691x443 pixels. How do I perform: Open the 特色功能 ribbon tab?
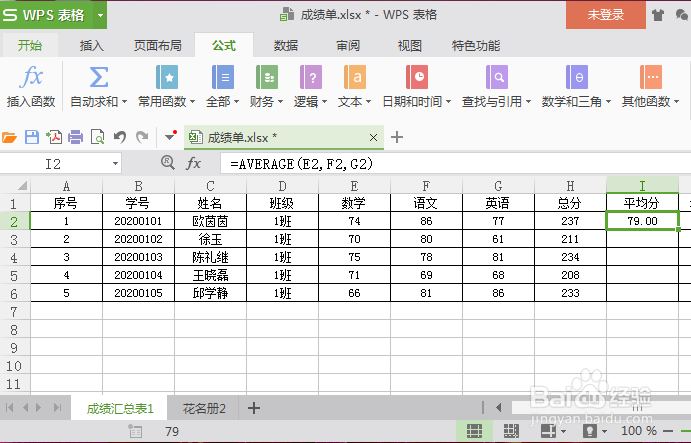476,45
